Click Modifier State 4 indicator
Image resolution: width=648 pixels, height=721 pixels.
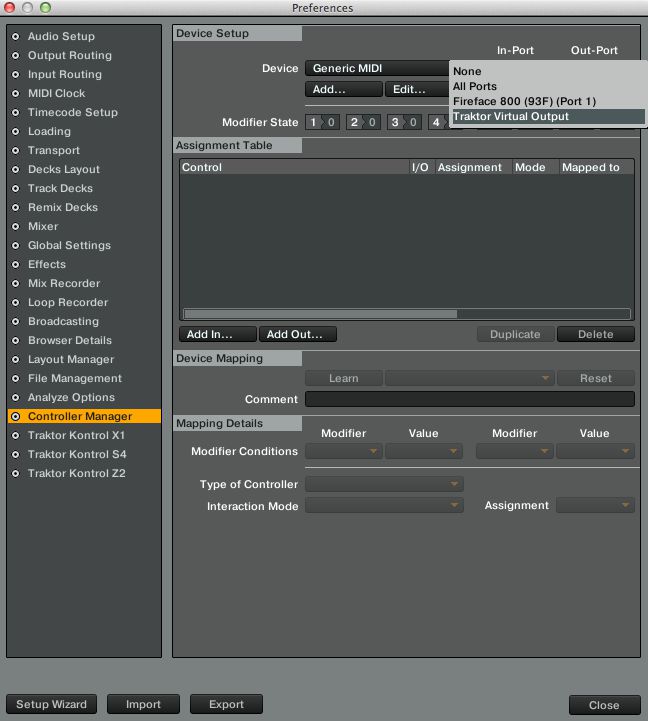[x=438, y=122]
